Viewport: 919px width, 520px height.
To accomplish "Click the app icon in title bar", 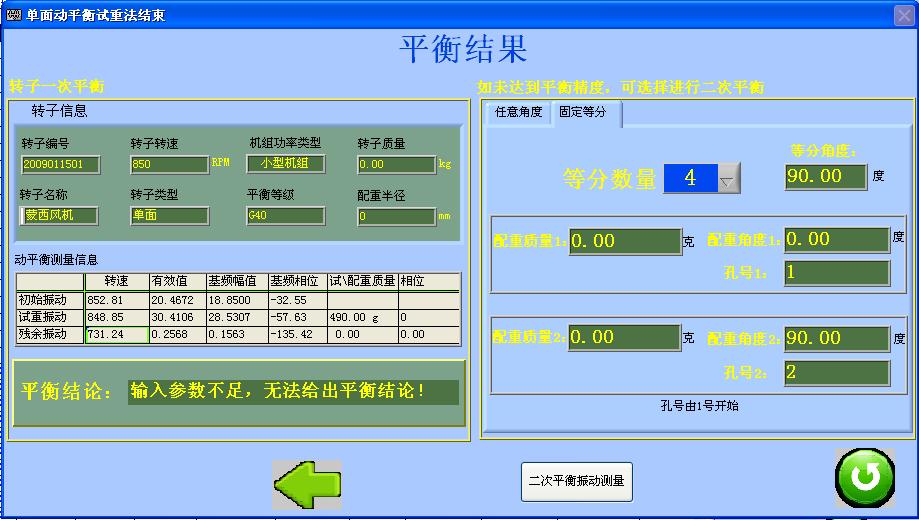I will point(13,15).
